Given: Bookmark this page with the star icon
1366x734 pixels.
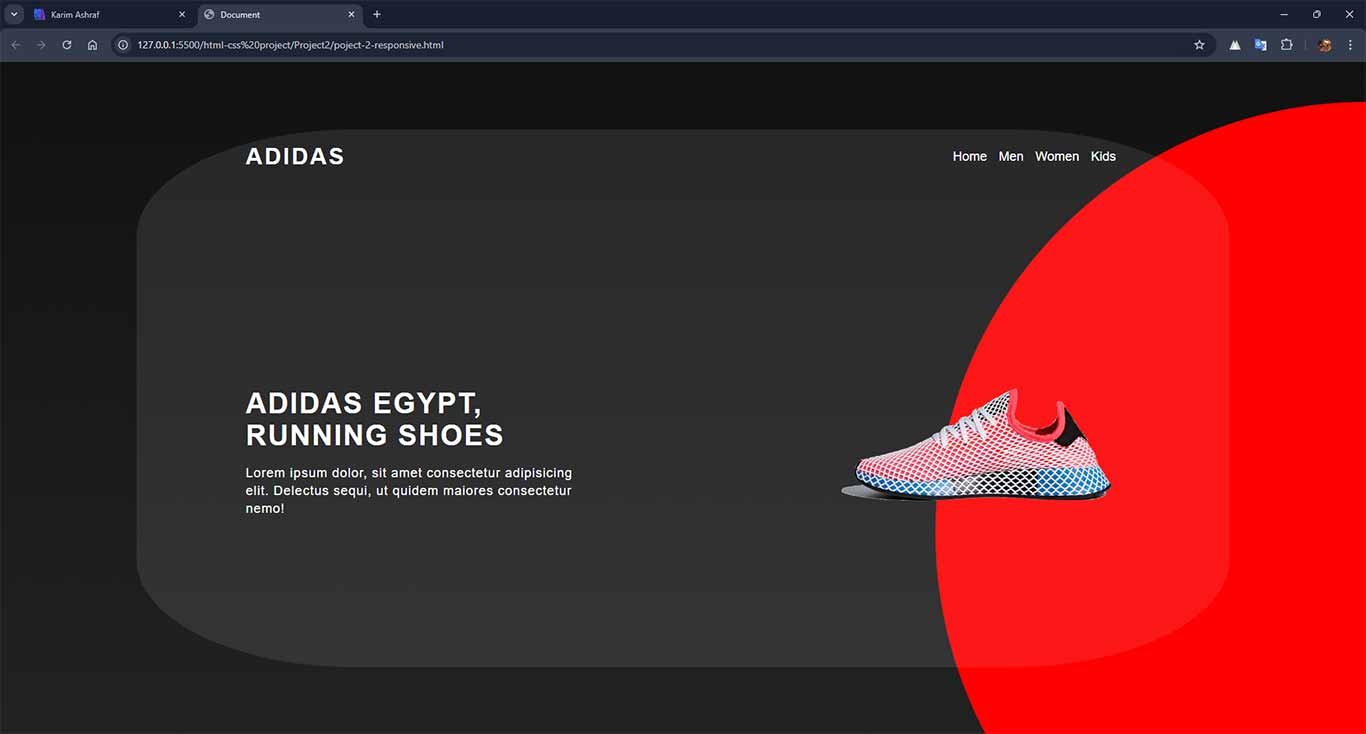Looking at the screenshot, I should coord(1199,45).
